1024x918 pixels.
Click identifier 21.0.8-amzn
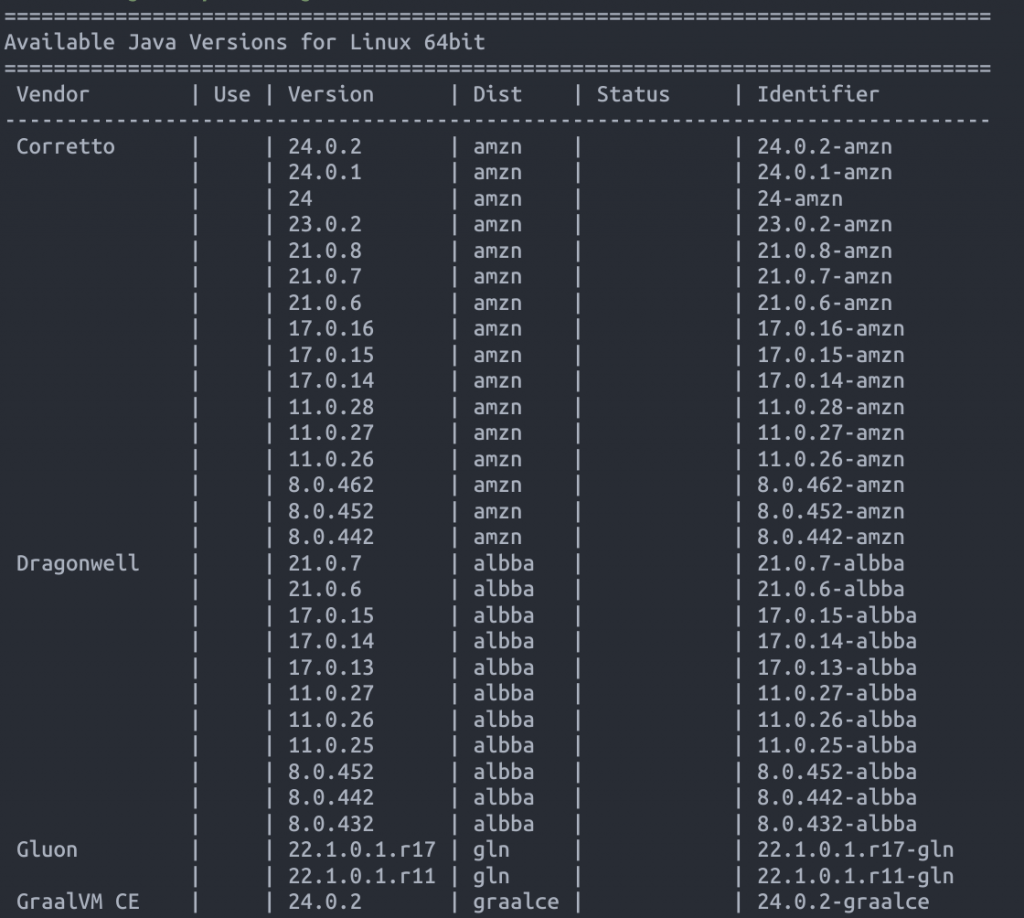tap(824, 251)
